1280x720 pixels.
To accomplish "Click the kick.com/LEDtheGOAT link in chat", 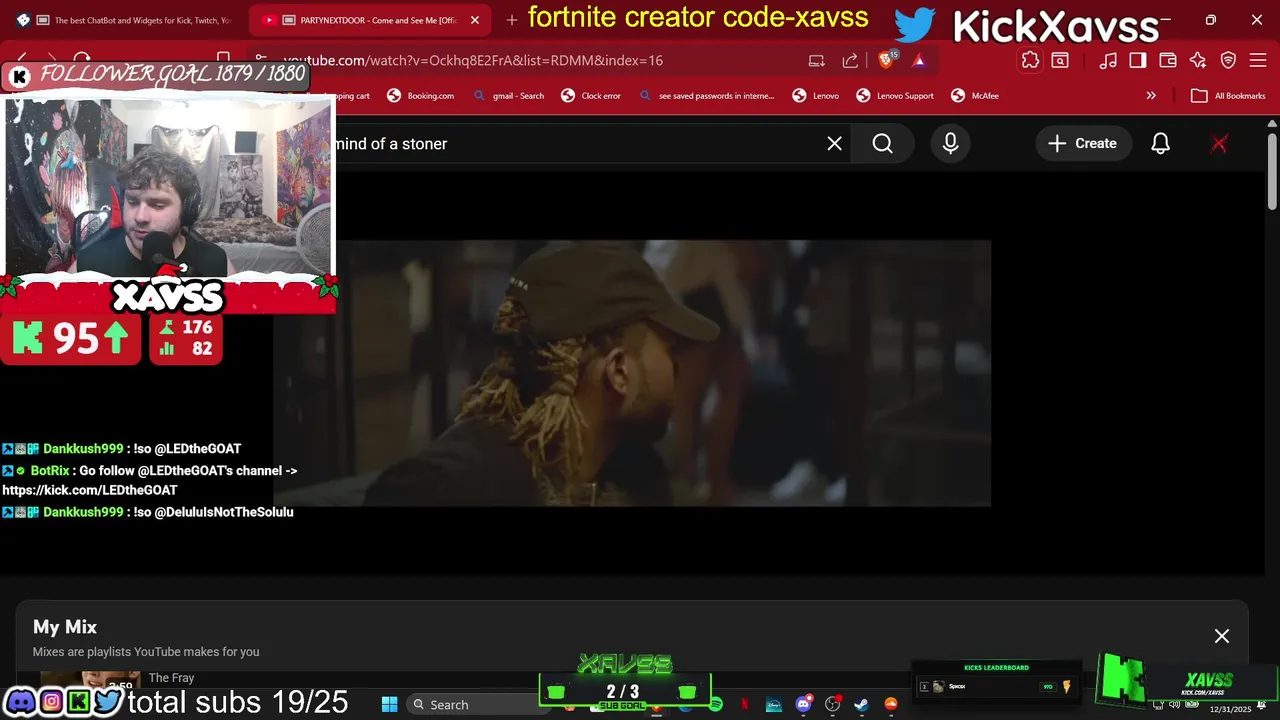I will (x=90, y=491).
